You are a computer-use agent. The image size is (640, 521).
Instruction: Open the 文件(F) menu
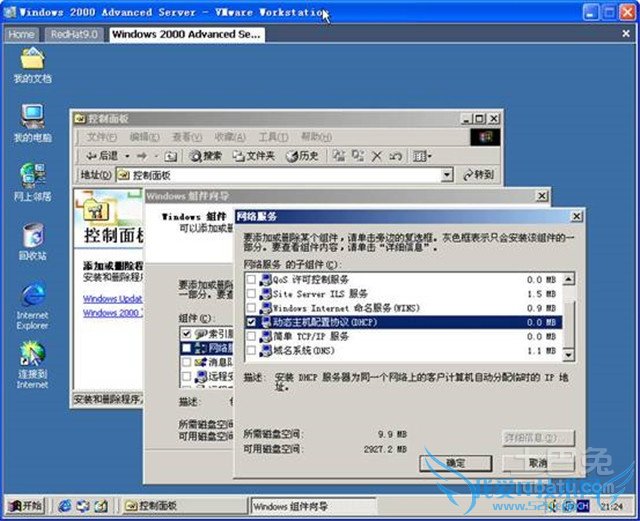101,137
